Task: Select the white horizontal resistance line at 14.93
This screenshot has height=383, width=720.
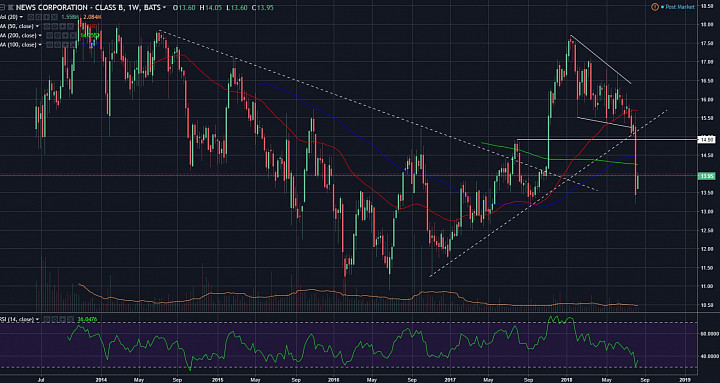Action: click(x=606, y=139)
